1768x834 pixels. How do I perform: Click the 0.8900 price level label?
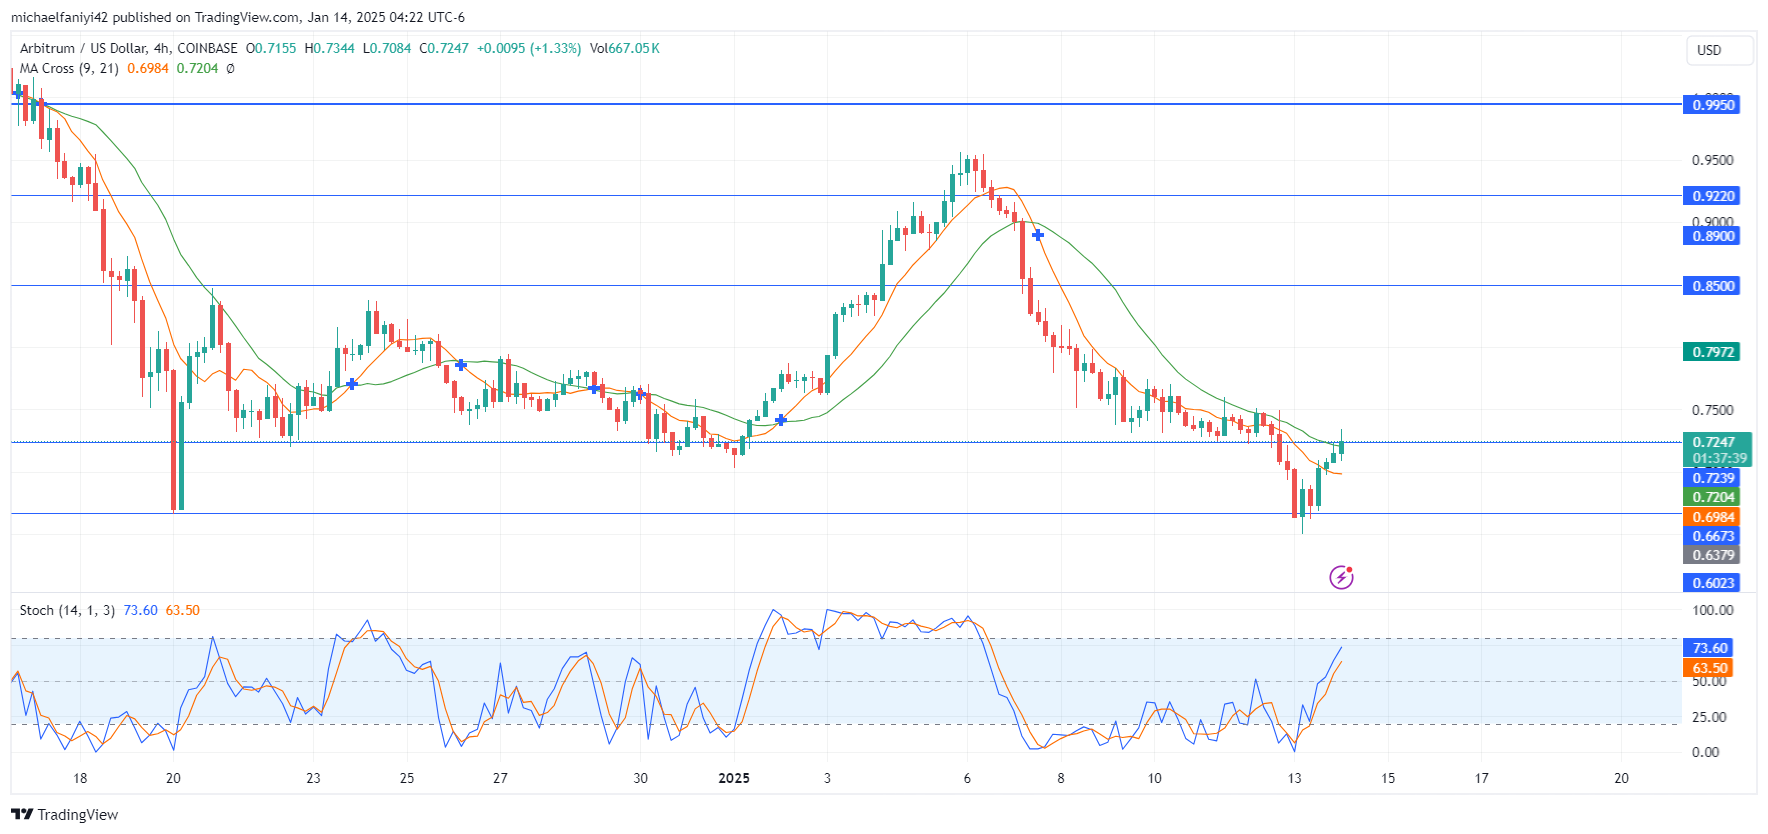point(1712,236)
